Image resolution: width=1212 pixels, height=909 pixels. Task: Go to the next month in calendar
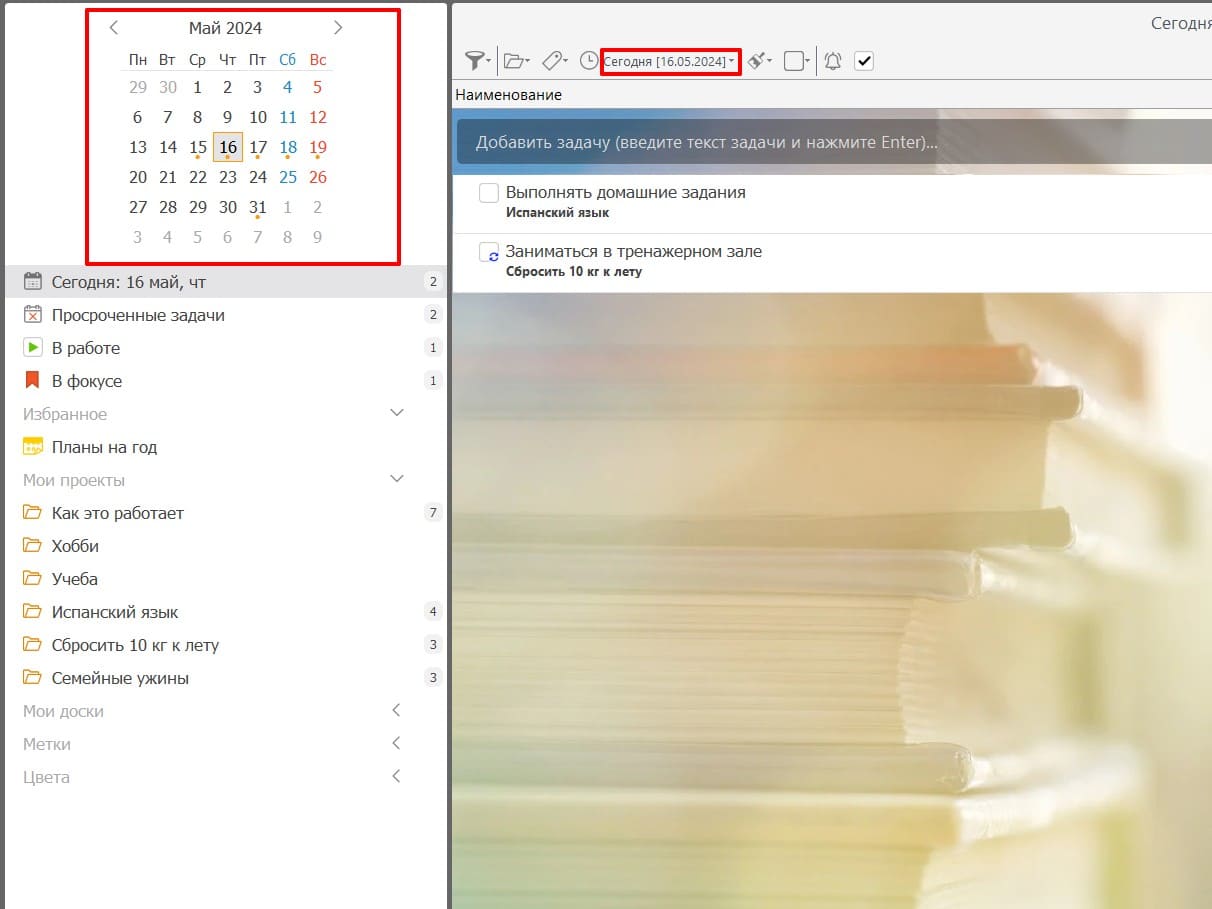tap(338, 28)
